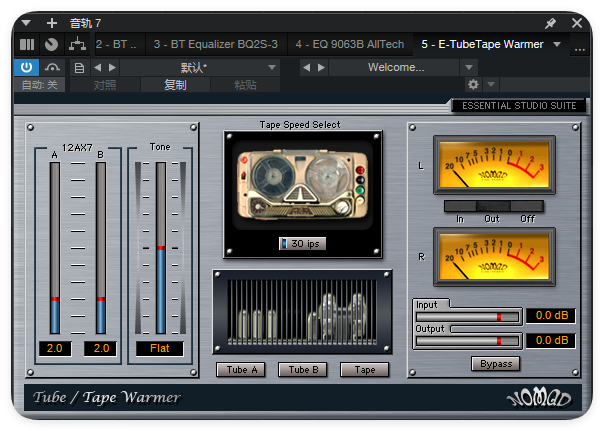Click the round macro knob icon
This screenshot has height=431, width=604.
[51, 45]
